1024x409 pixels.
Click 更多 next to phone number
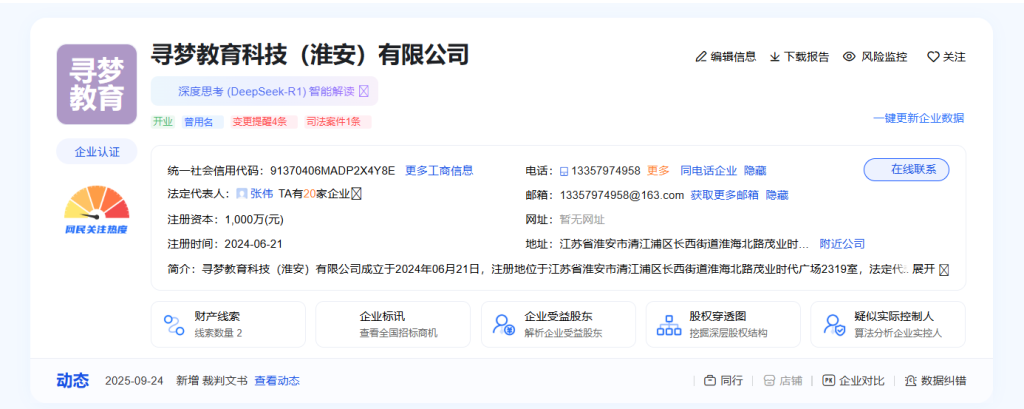(x=658, y=171)
